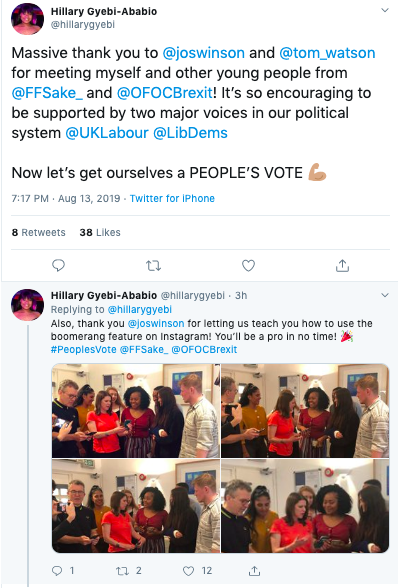This screenshot has width=398, height=588.
Task: Like the main tweet with the heart icon
Action: 248,266
